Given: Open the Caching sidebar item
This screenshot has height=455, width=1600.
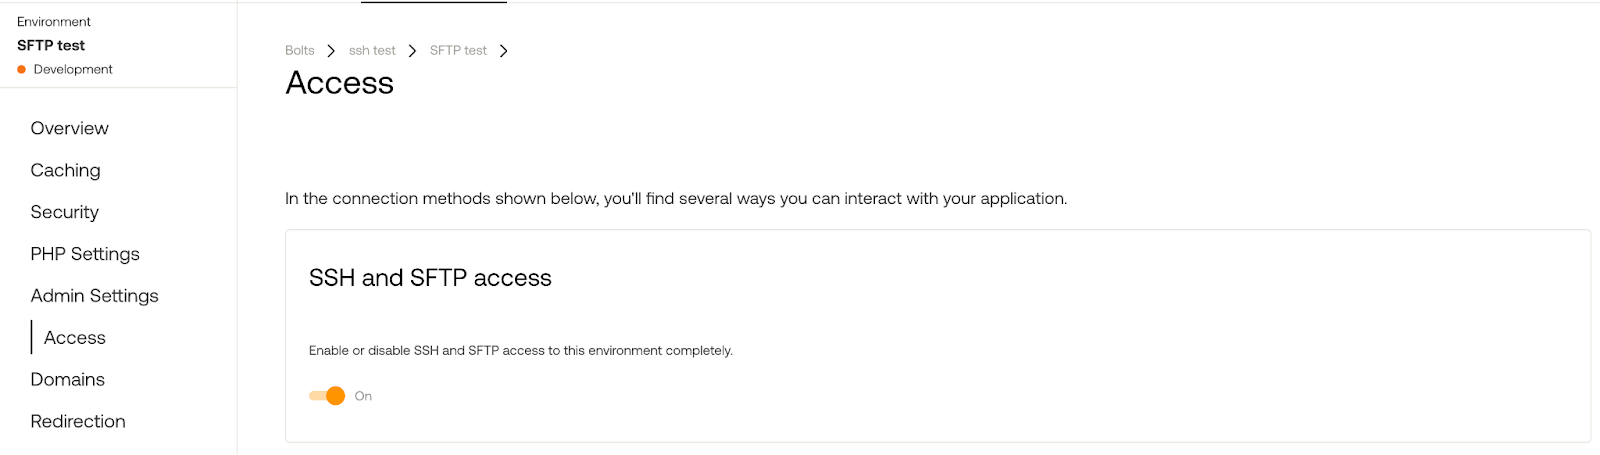Looking at the screenshot, I should coord(65,170).
